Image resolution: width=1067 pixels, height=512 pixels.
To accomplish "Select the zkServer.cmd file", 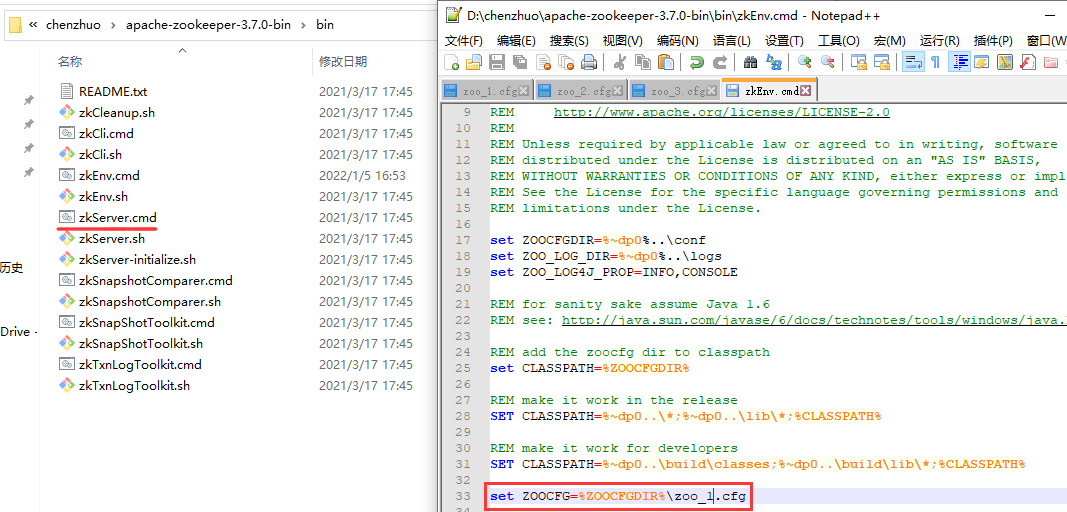I will pos(117,217).
